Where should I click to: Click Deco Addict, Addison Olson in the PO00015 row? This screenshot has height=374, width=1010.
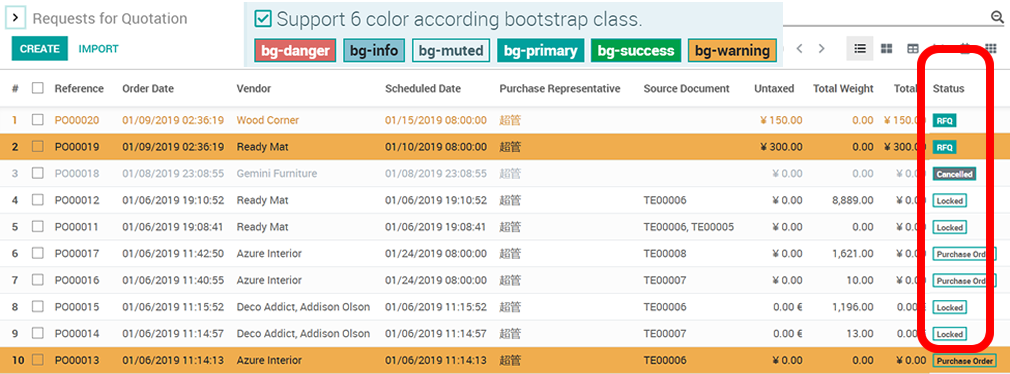point(303,307)
